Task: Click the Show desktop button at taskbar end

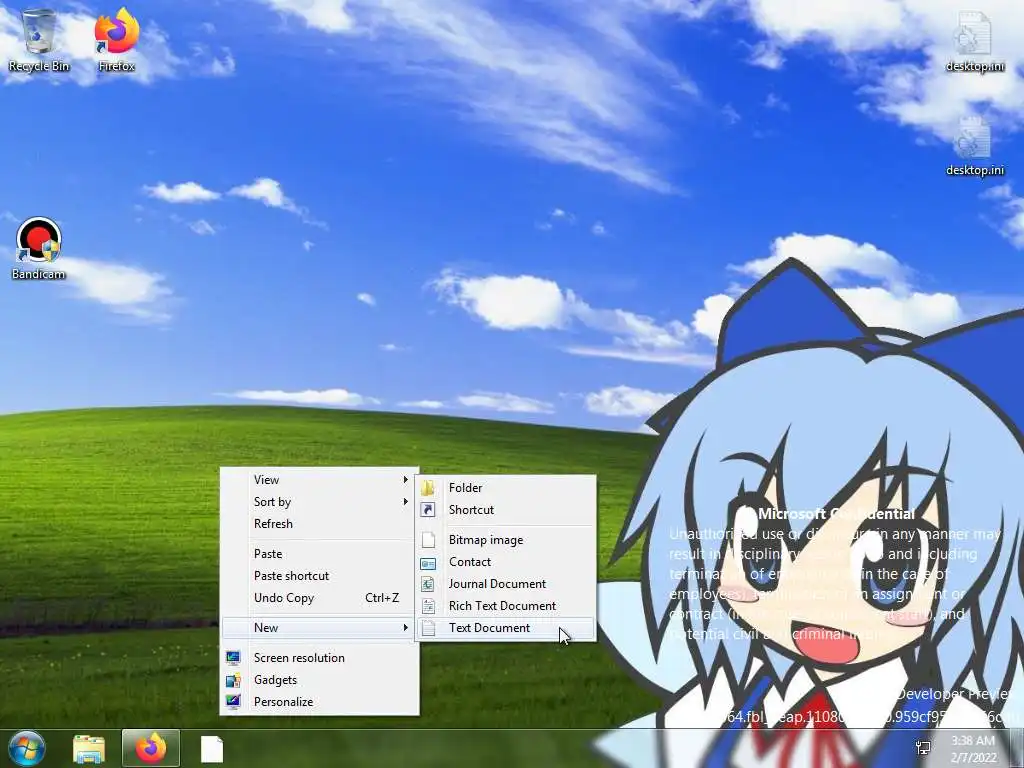Action: click(1018, 749)
